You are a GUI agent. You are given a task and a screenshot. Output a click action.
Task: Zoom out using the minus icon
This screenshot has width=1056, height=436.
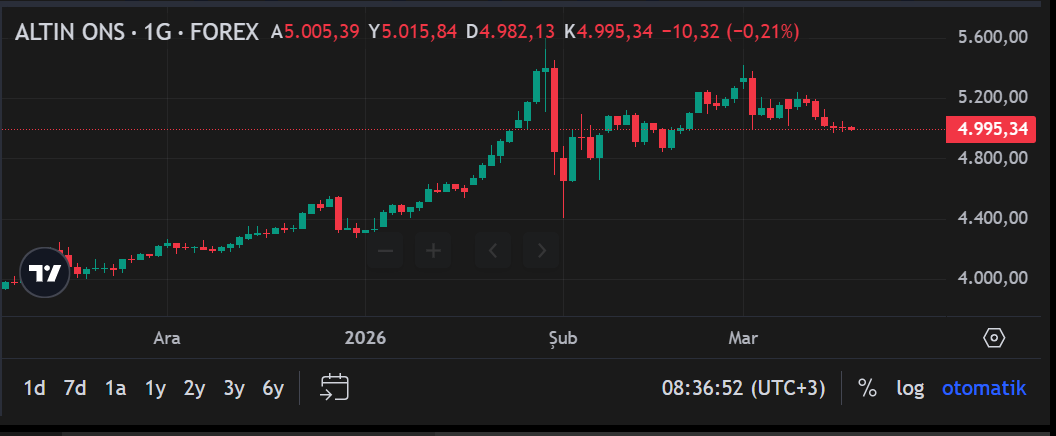click(386, 250)
